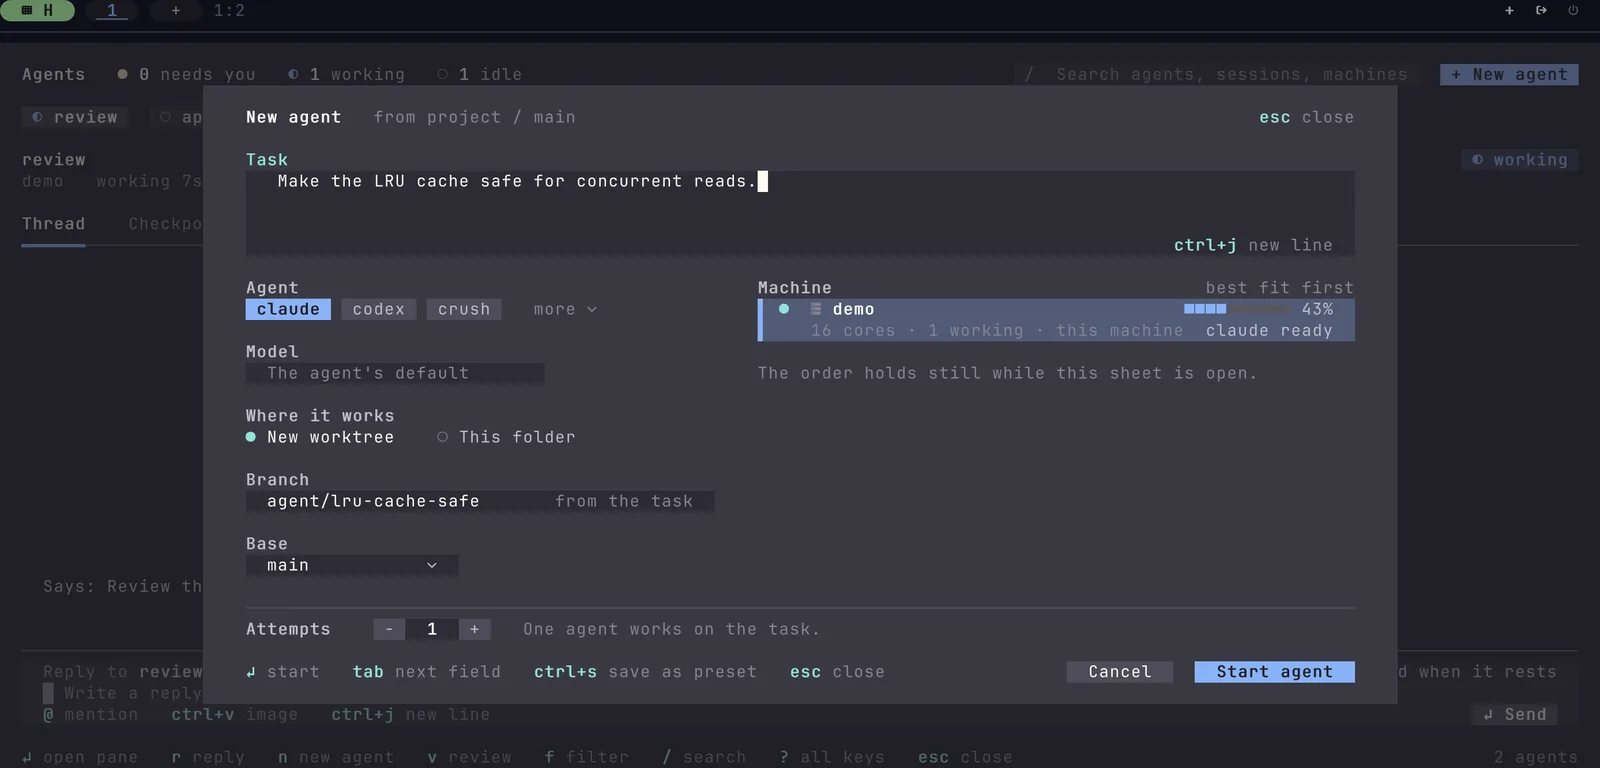Focus the Search agents field

[1216, 74]
